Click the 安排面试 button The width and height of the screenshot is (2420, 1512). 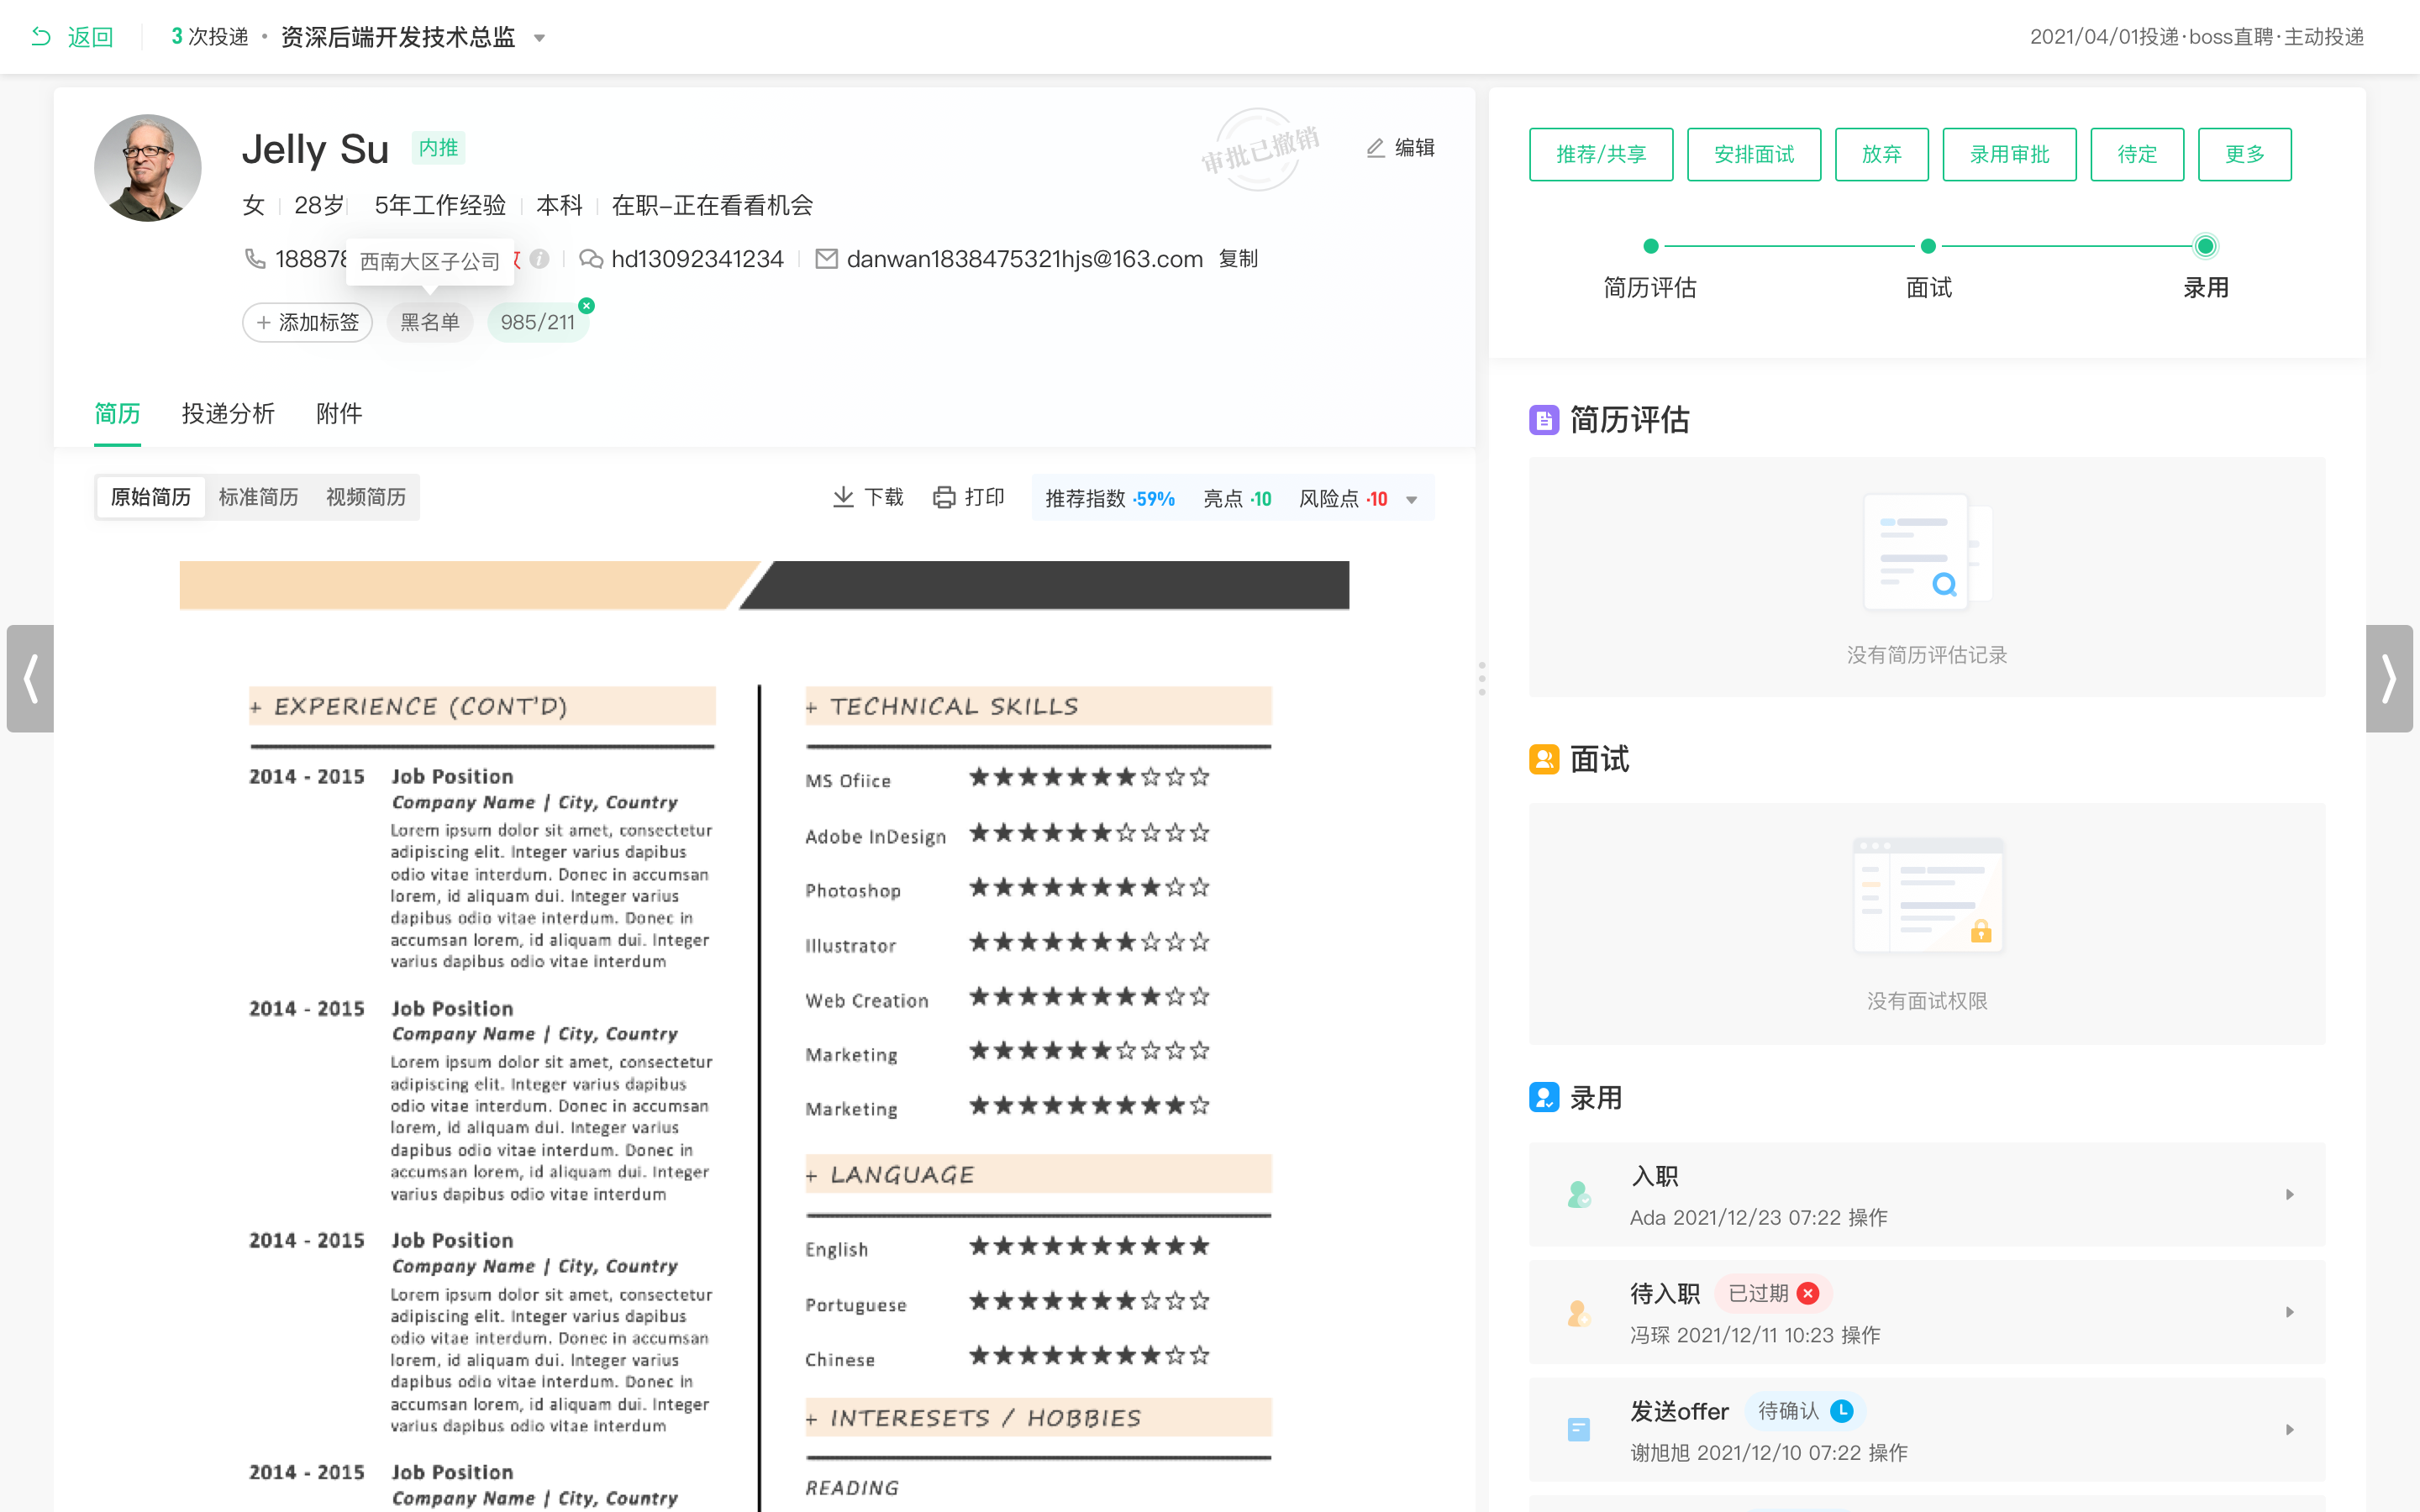point(1754,154)
